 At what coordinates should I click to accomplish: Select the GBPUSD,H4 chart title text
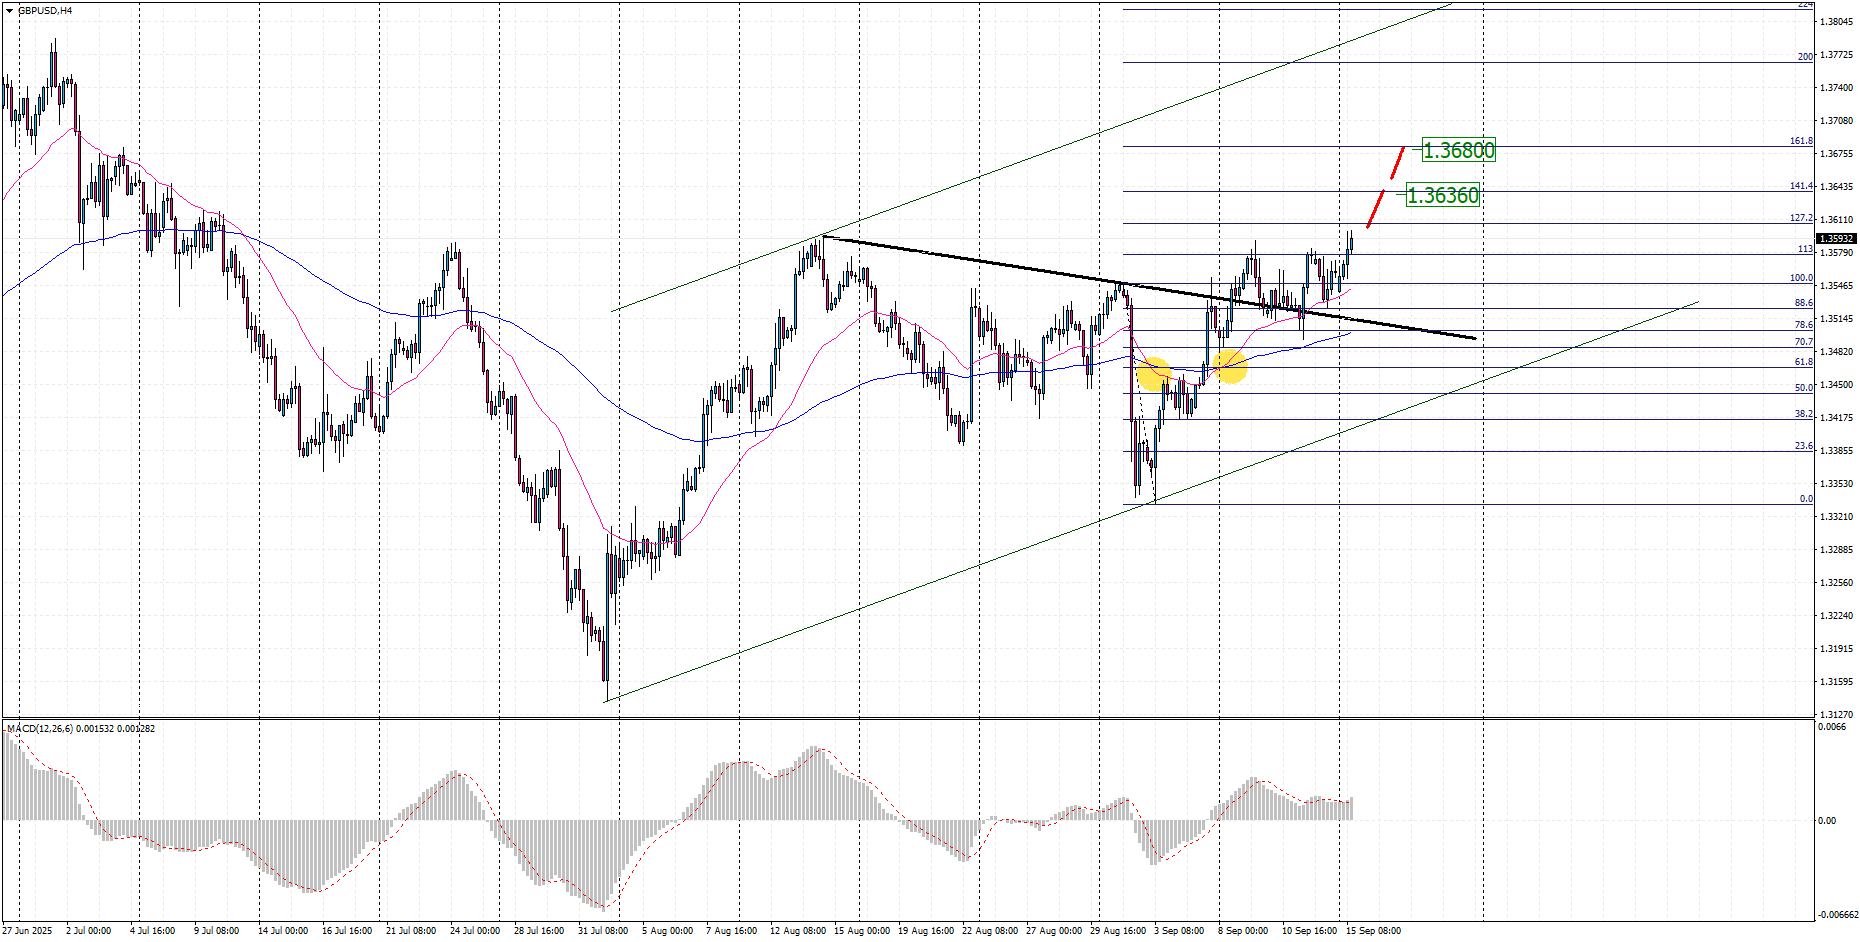pyautogui.click(x=45, y=11)
